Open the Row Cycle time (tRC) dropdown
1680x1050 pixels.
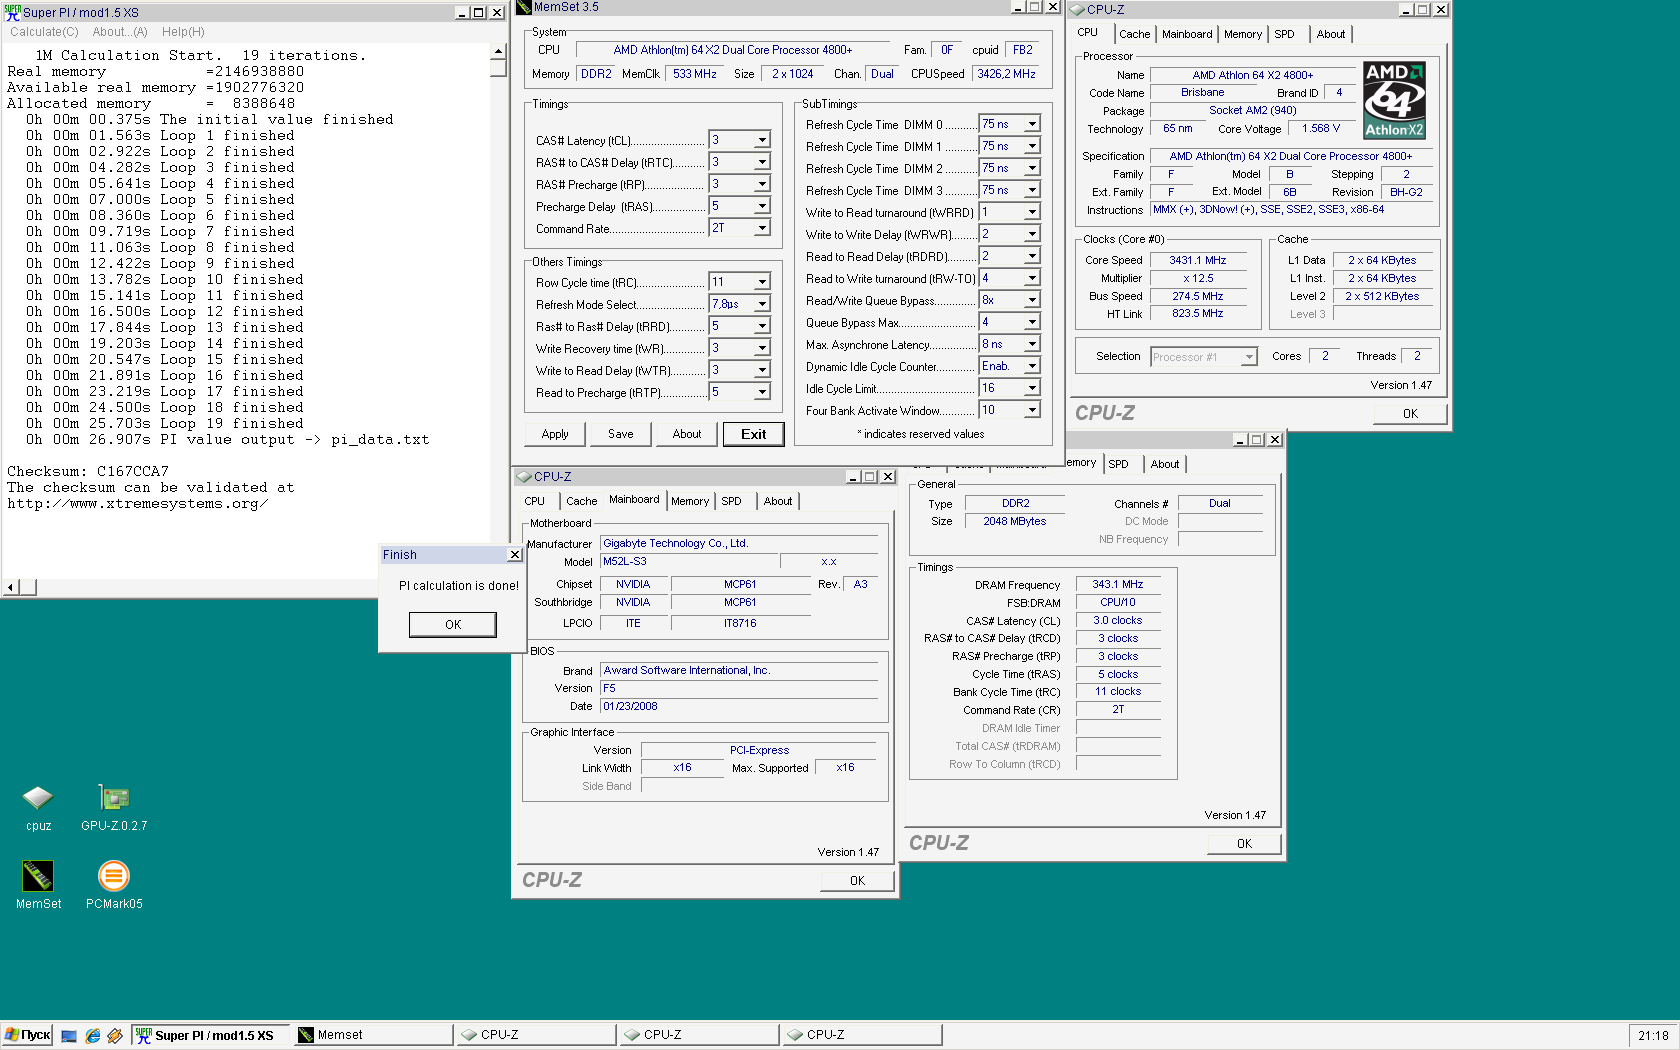tap(762, 282)
